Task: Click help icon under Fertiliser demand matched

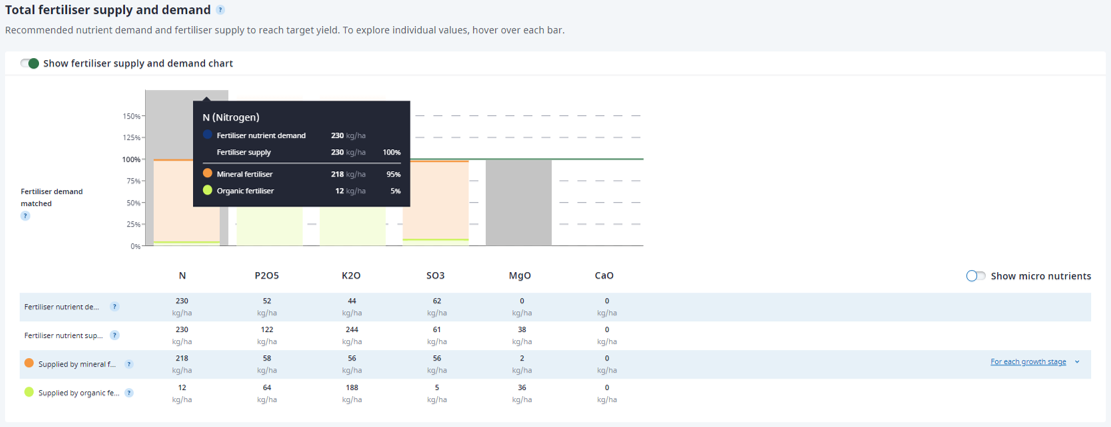Action: point(26,216)
